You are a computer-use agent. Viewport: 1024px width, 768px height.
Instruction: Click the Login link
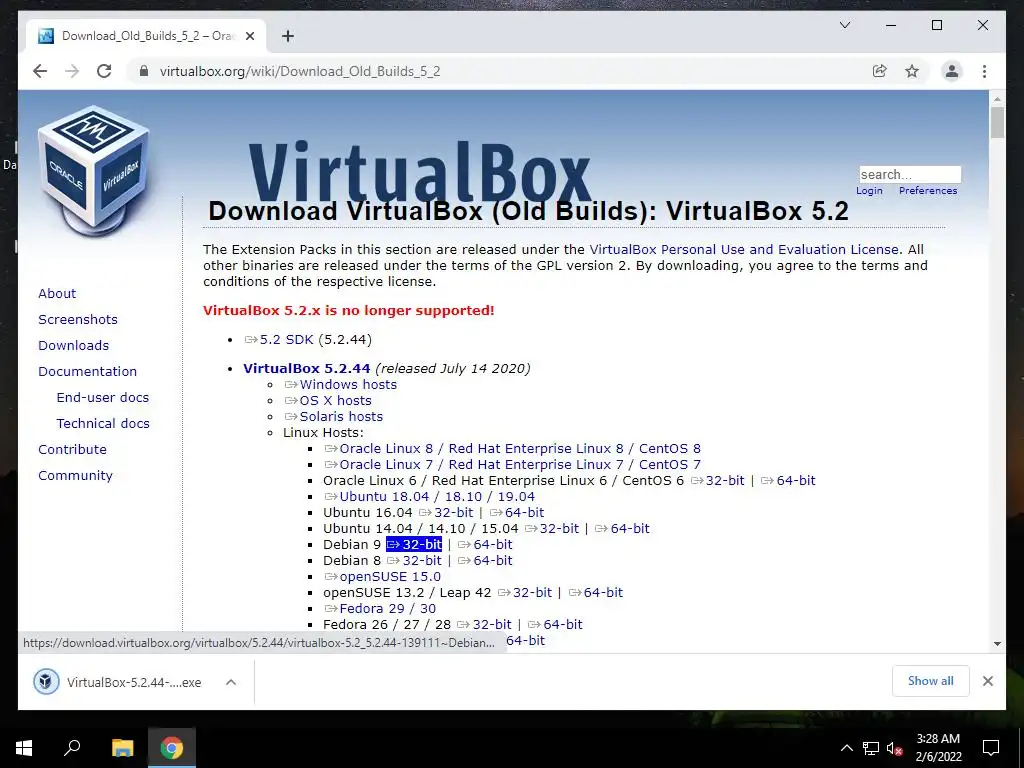click(869, 191)
